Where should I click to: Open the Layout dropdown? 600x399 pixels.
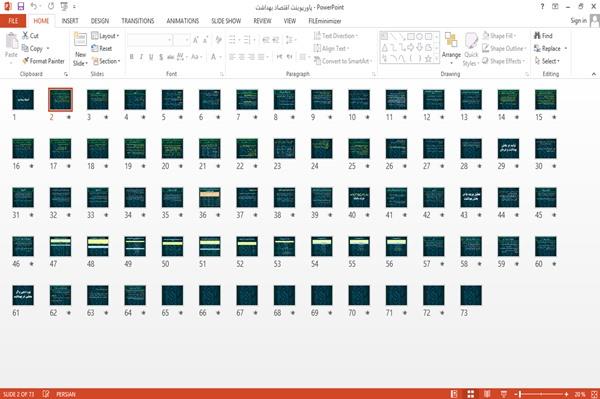(x=105, y=36)
